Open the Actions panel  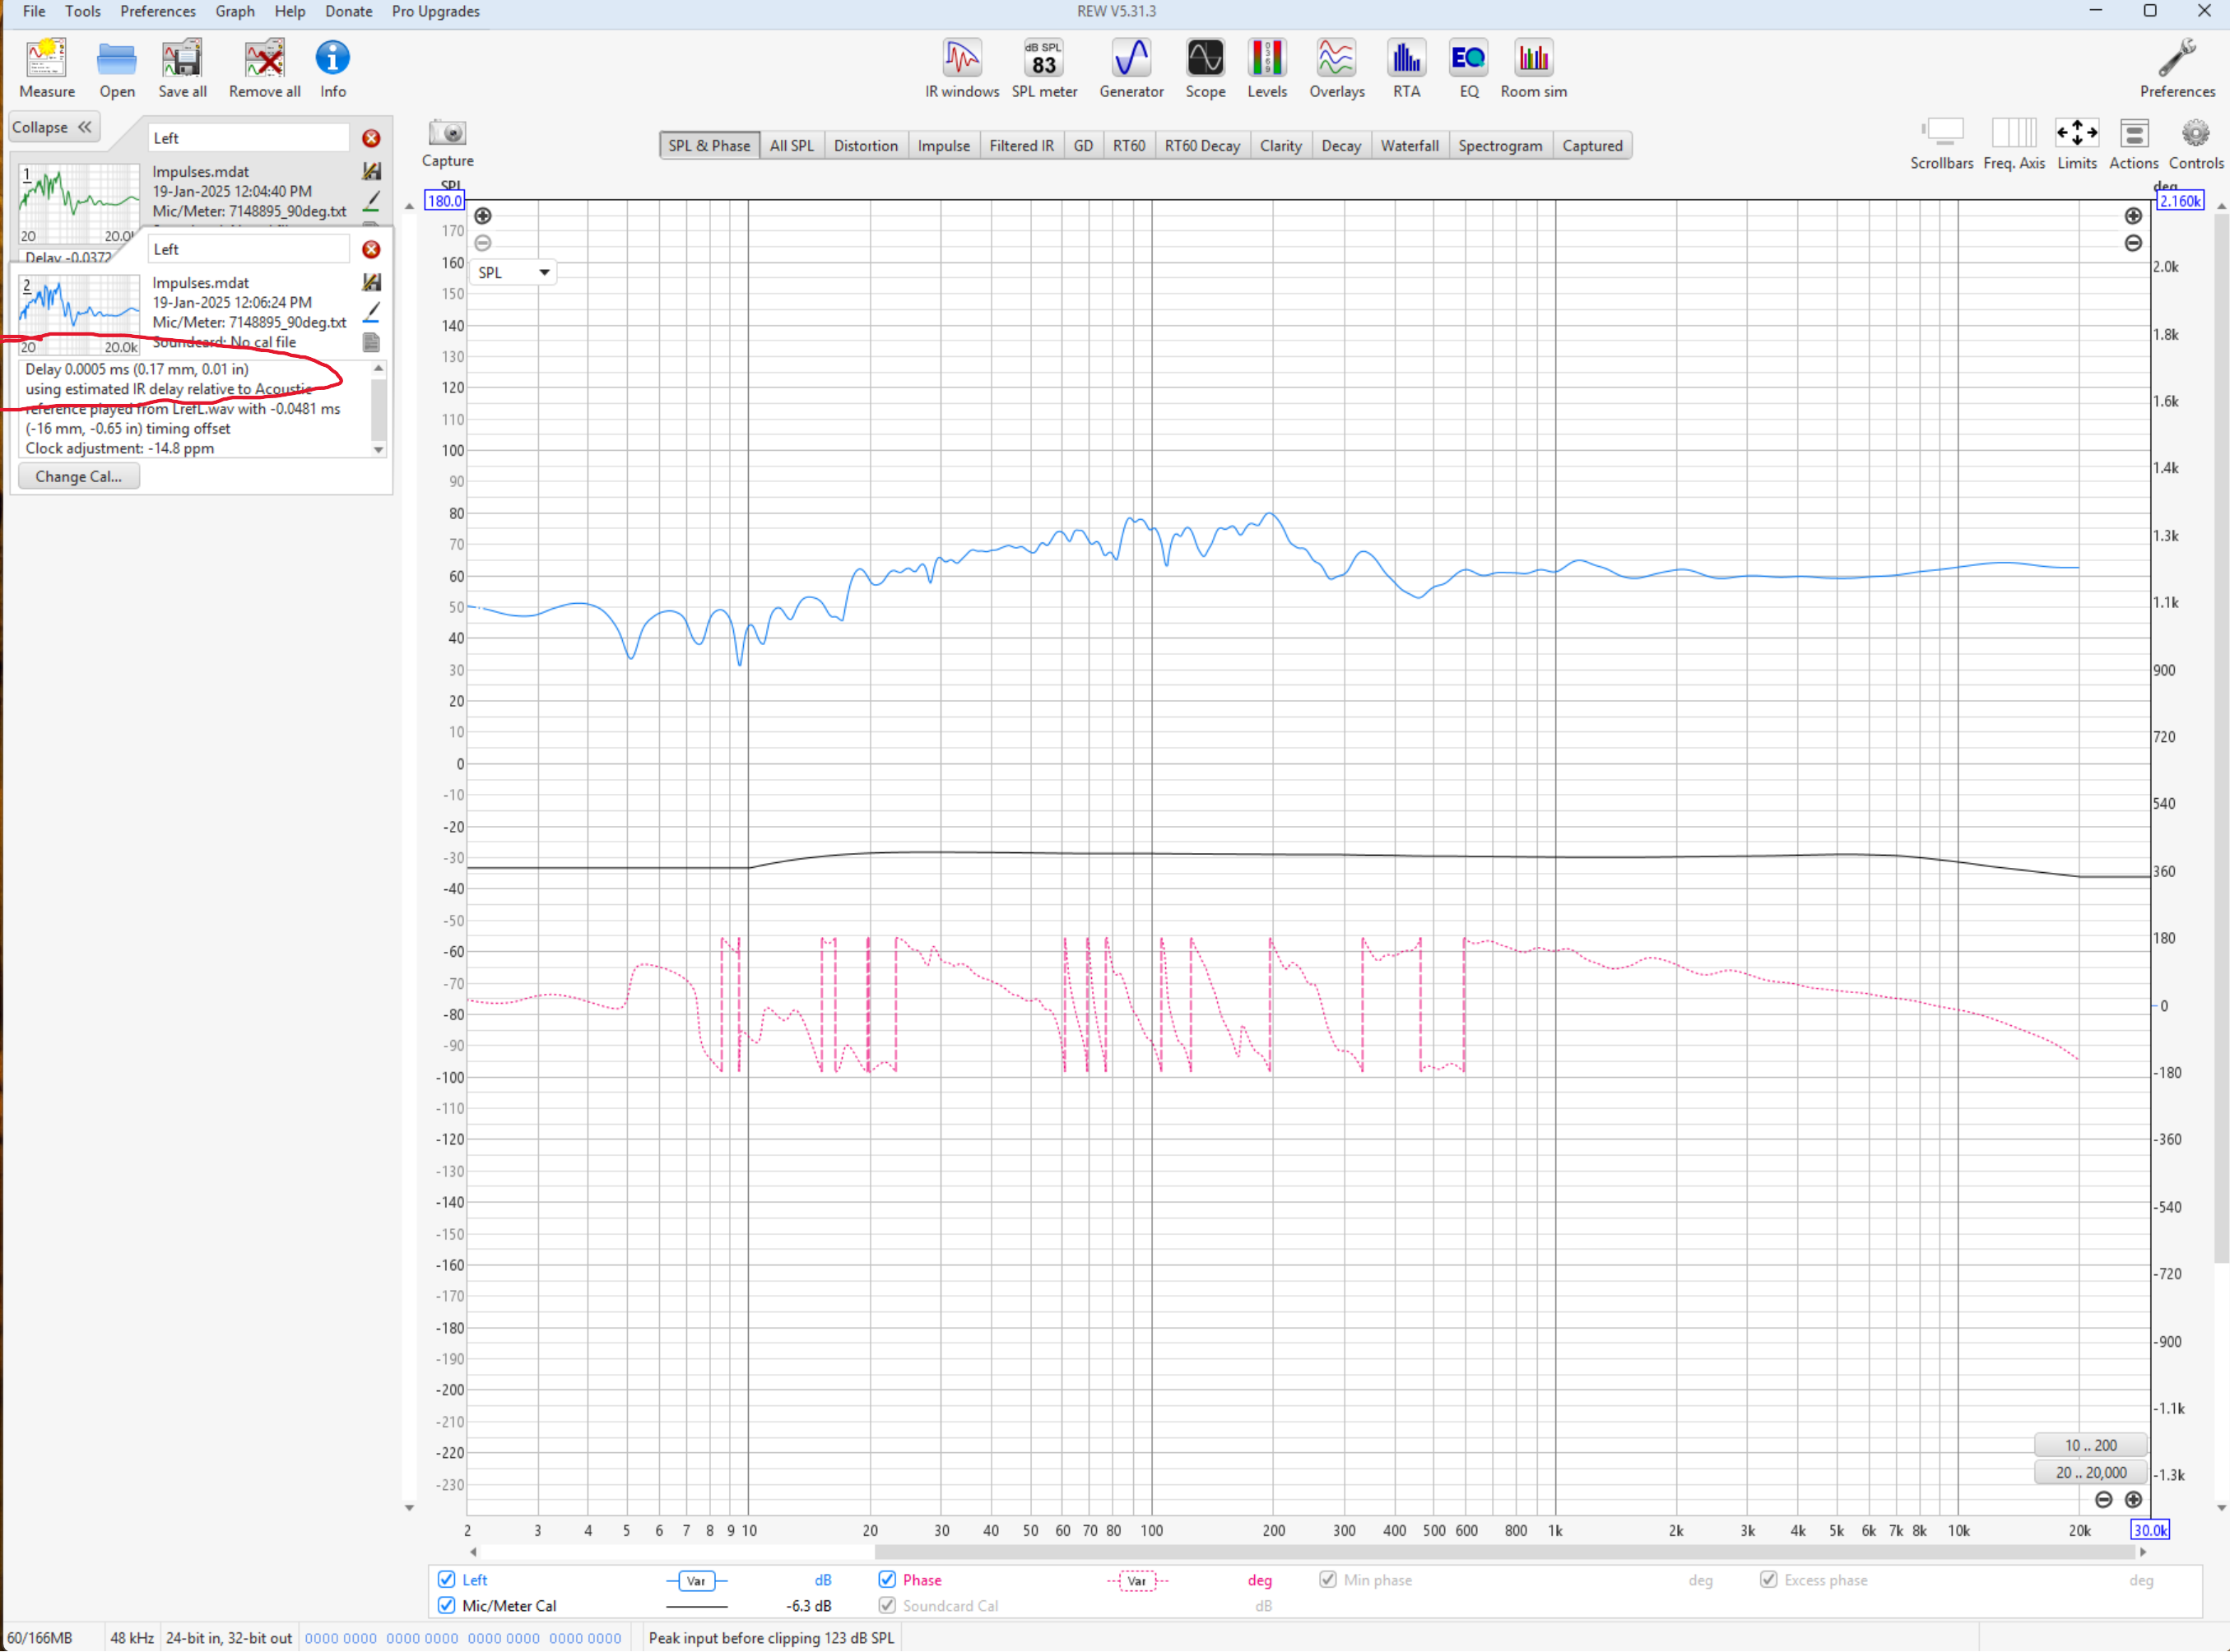pyautogui.click(x=2133, y=143)
